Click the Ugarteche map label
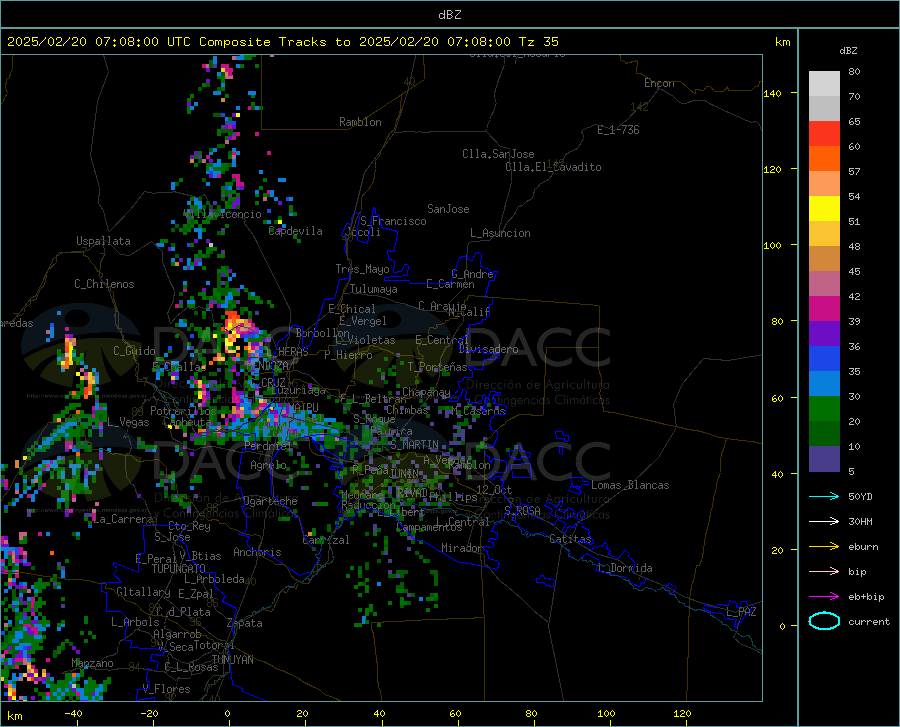 [270, 501]
